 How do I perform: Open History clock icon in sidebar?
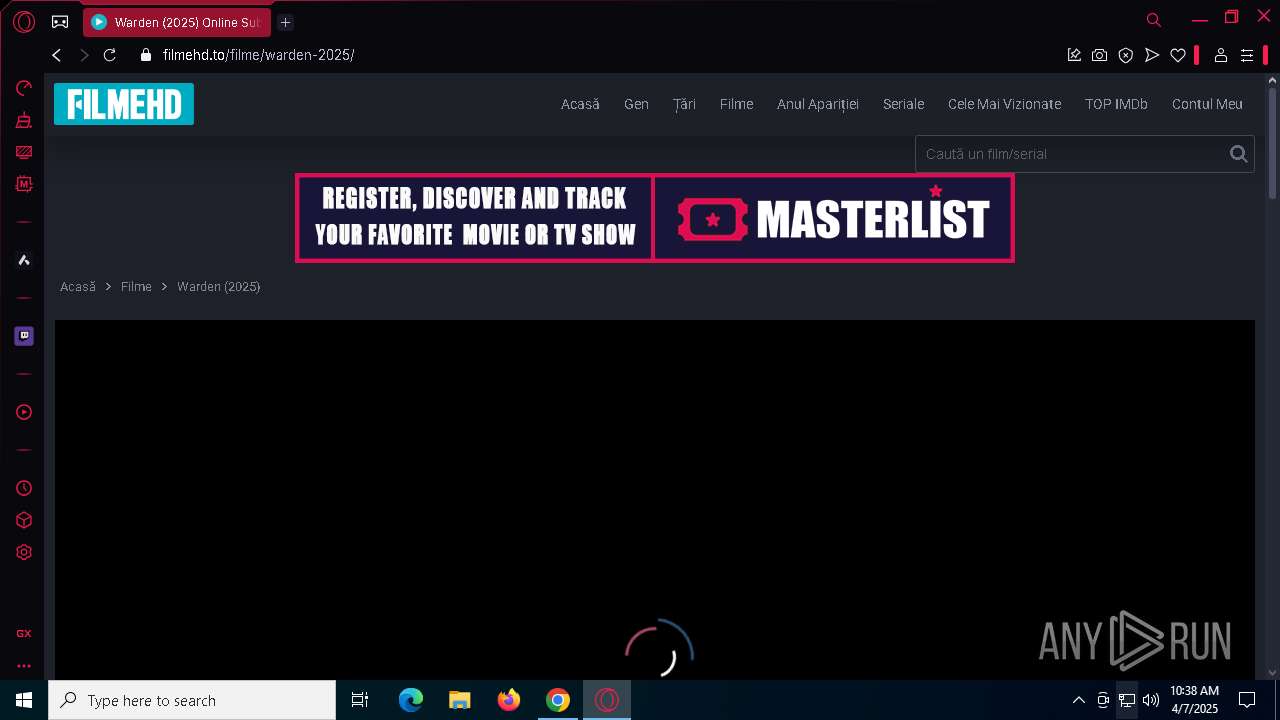24,488
